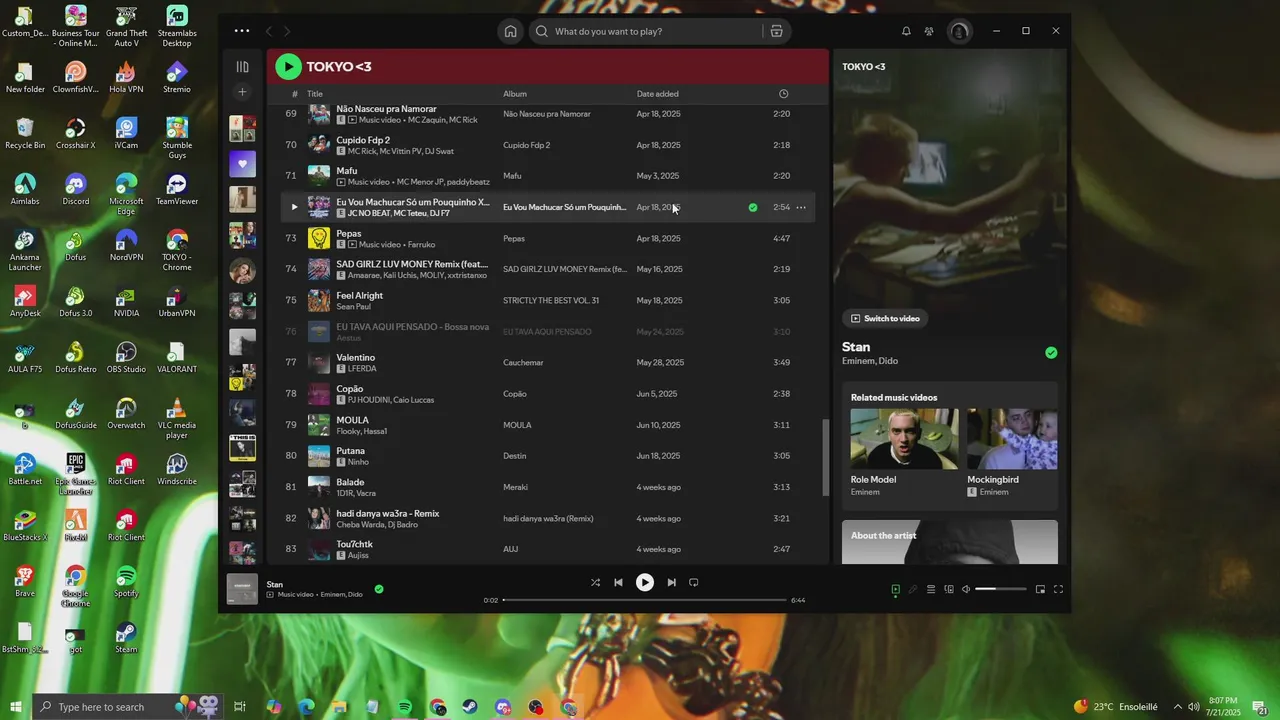Viewport: 1280px width, 720px height.
Task: Select track hadi danya wa3ra - Remix
Action: click(x=388, y=513)
